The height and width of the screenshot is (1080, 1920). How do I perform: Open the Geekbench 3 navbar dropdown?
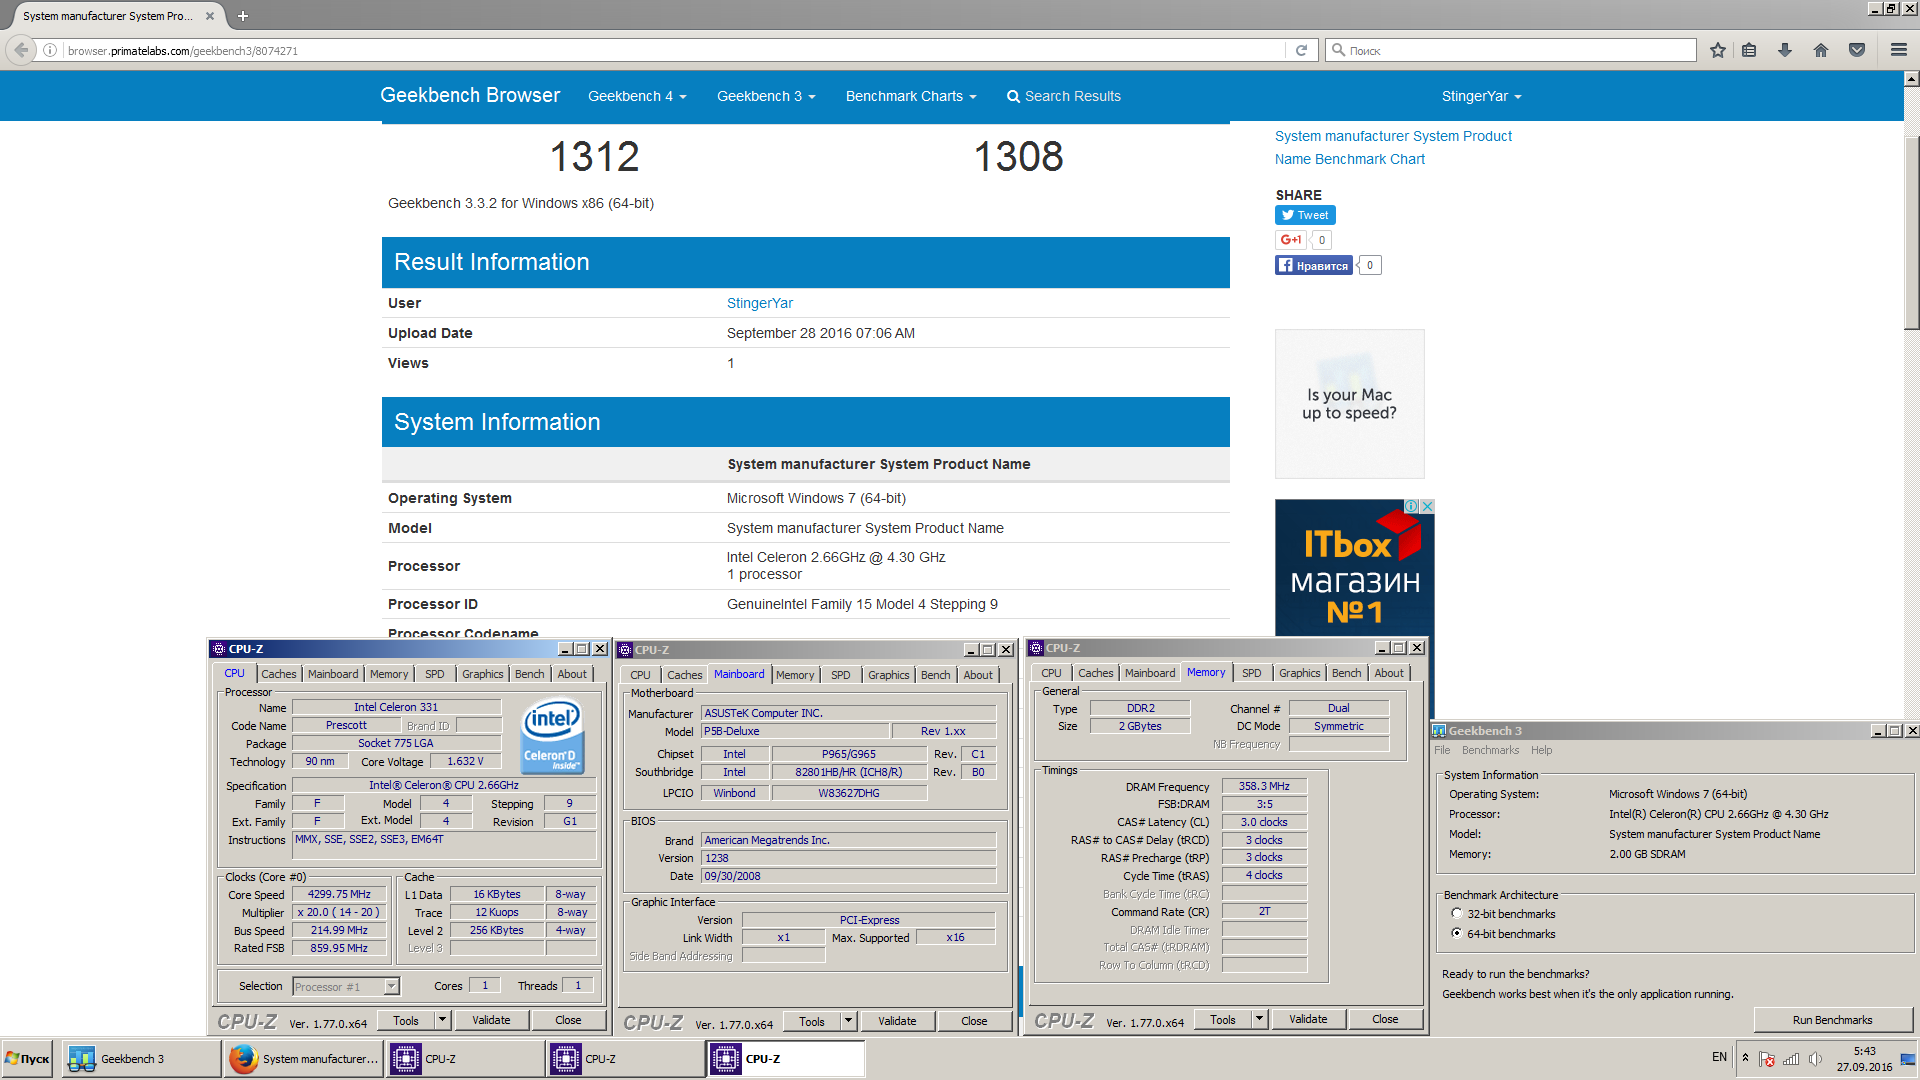[766, 96]
